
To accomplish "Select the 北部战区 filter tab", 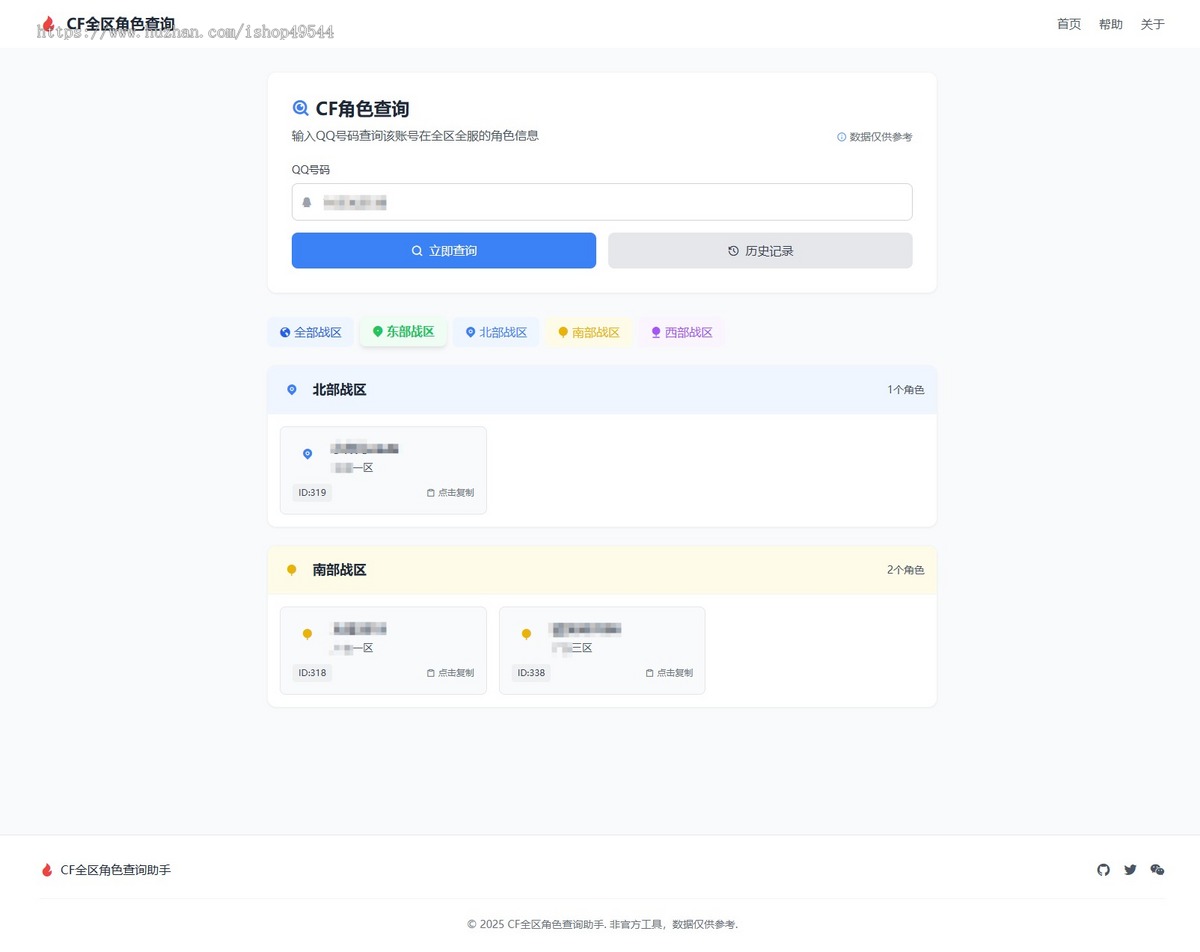I will [x=496, y=332].
